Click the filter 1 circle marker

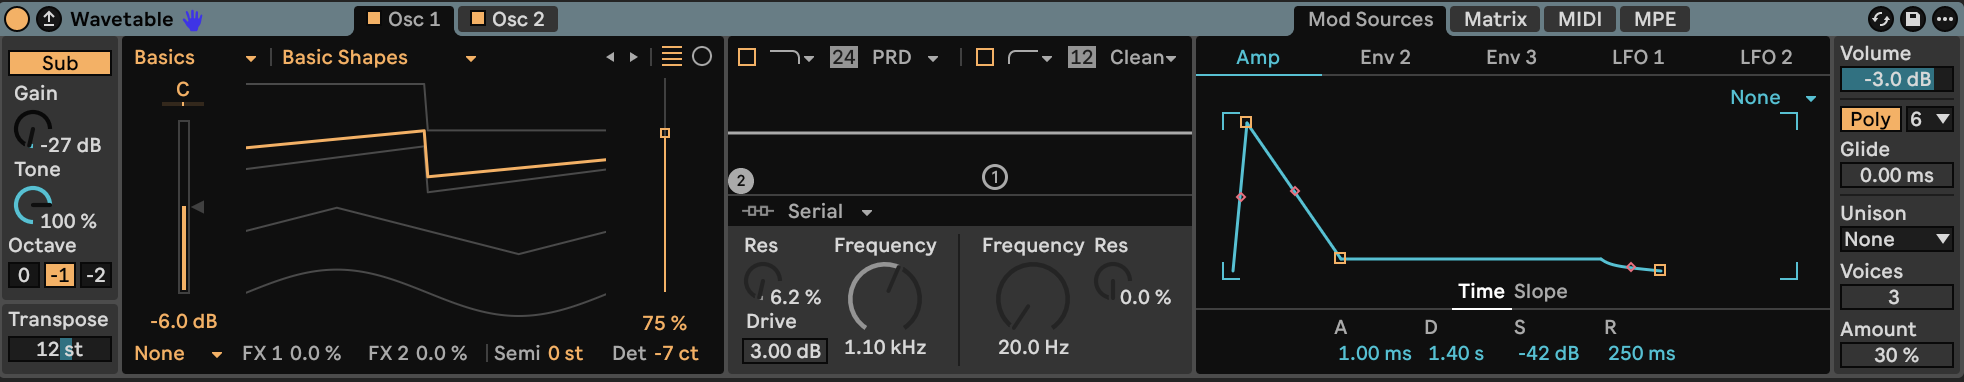995,178
